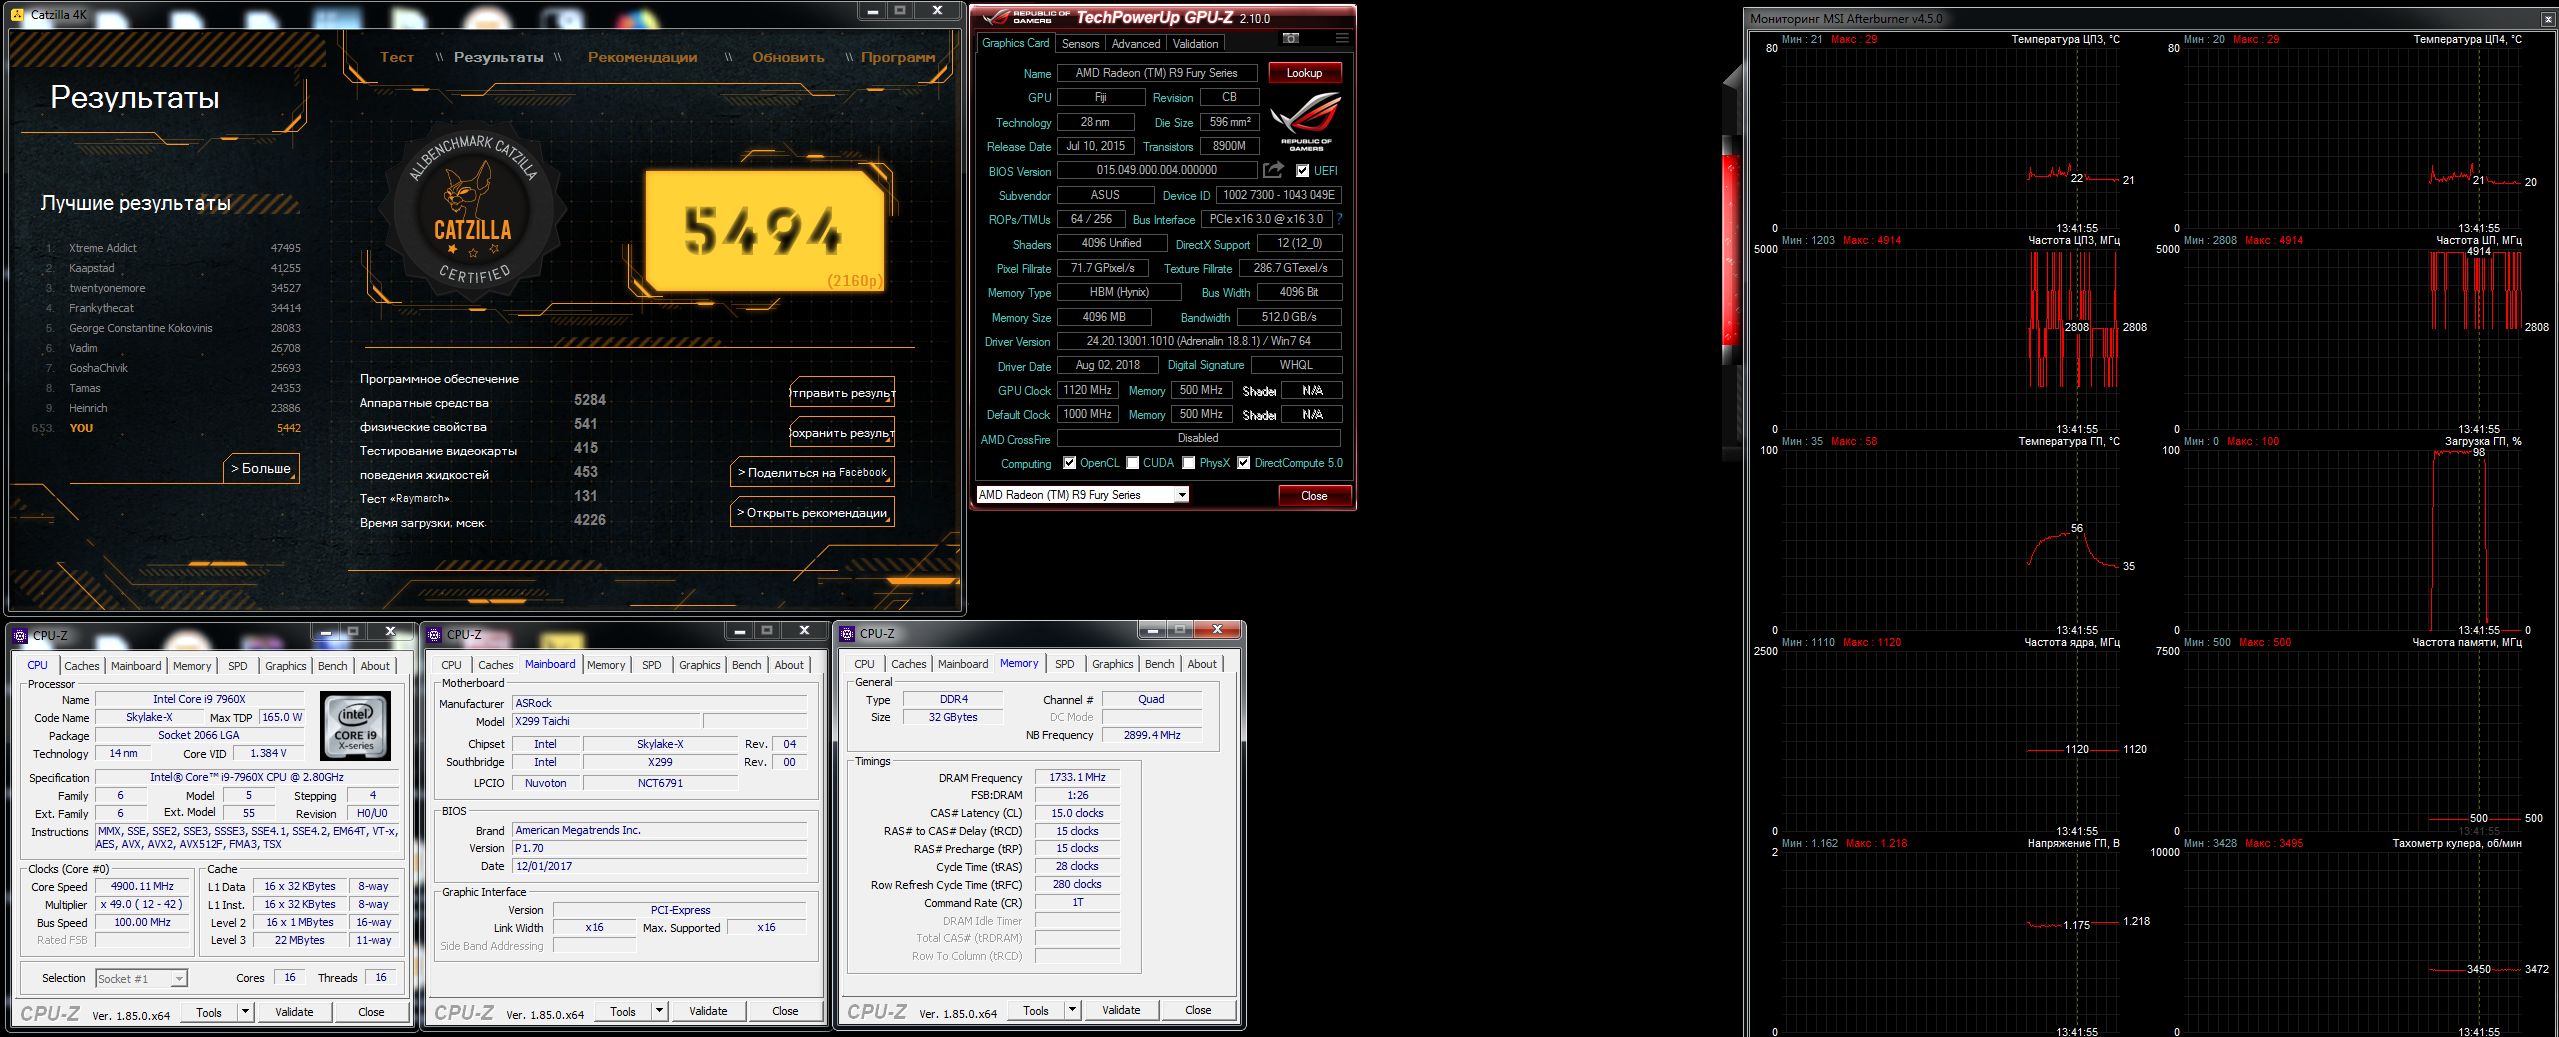Click the title icon of CPU-Z memory window
The height and width of the screenshot is (1037, 2559).
(847, 634)
